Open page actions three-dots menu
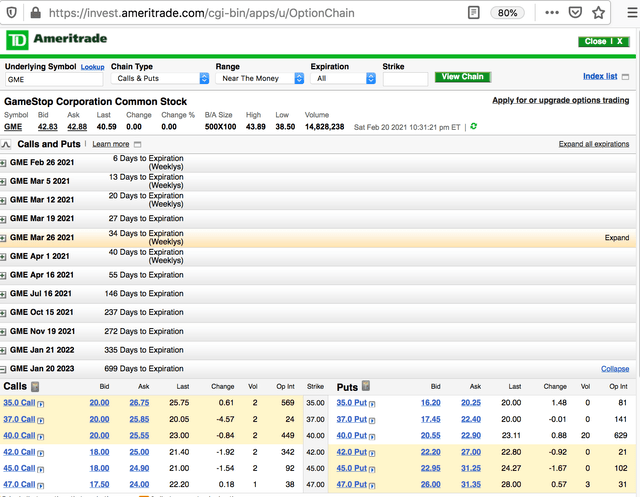The height and width of the screenshot is (497, 640). click(x=552, y=13)
